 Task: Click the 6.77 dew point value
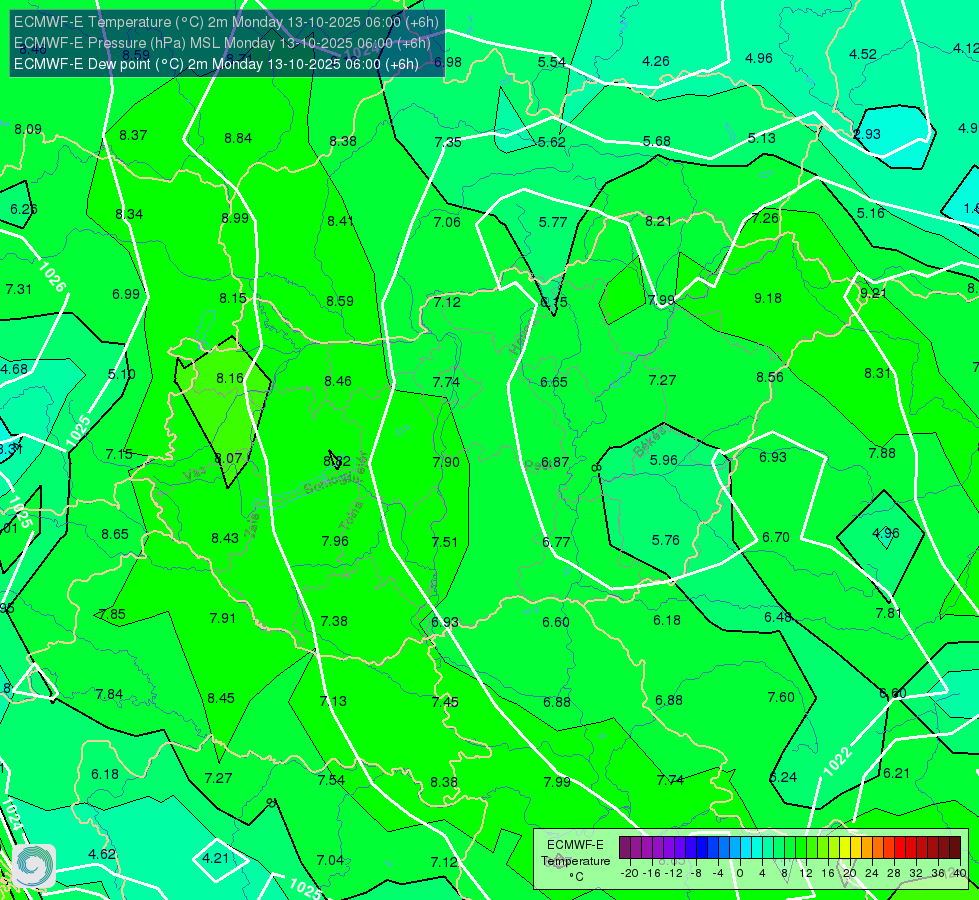coord(556,542)
